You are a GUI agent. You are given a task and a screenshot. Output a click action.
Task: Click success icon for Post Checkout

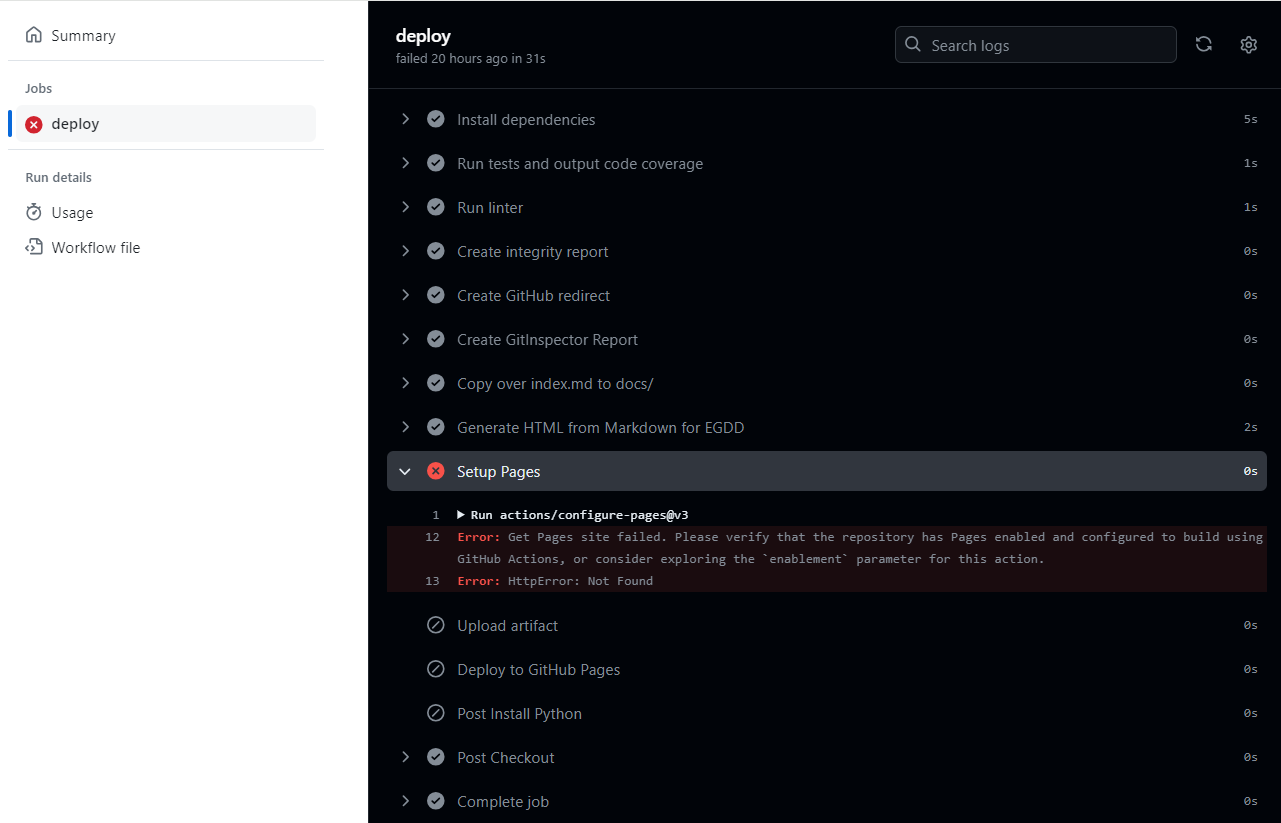(436, 757)
